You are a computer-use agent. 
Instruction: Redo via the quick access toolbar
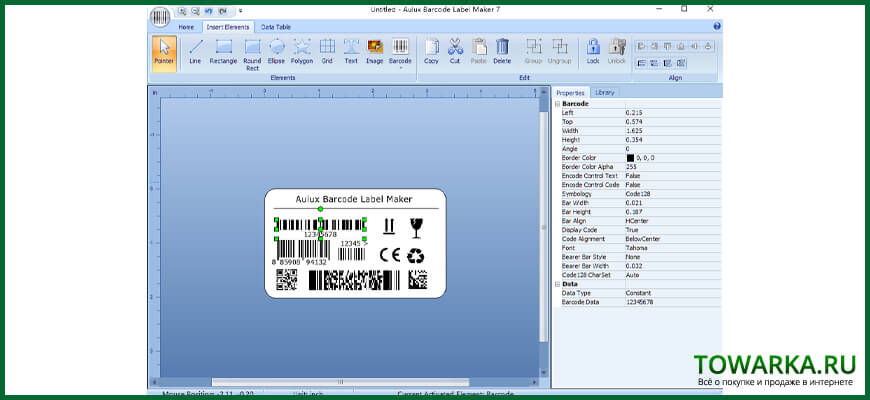coord(222,11)
